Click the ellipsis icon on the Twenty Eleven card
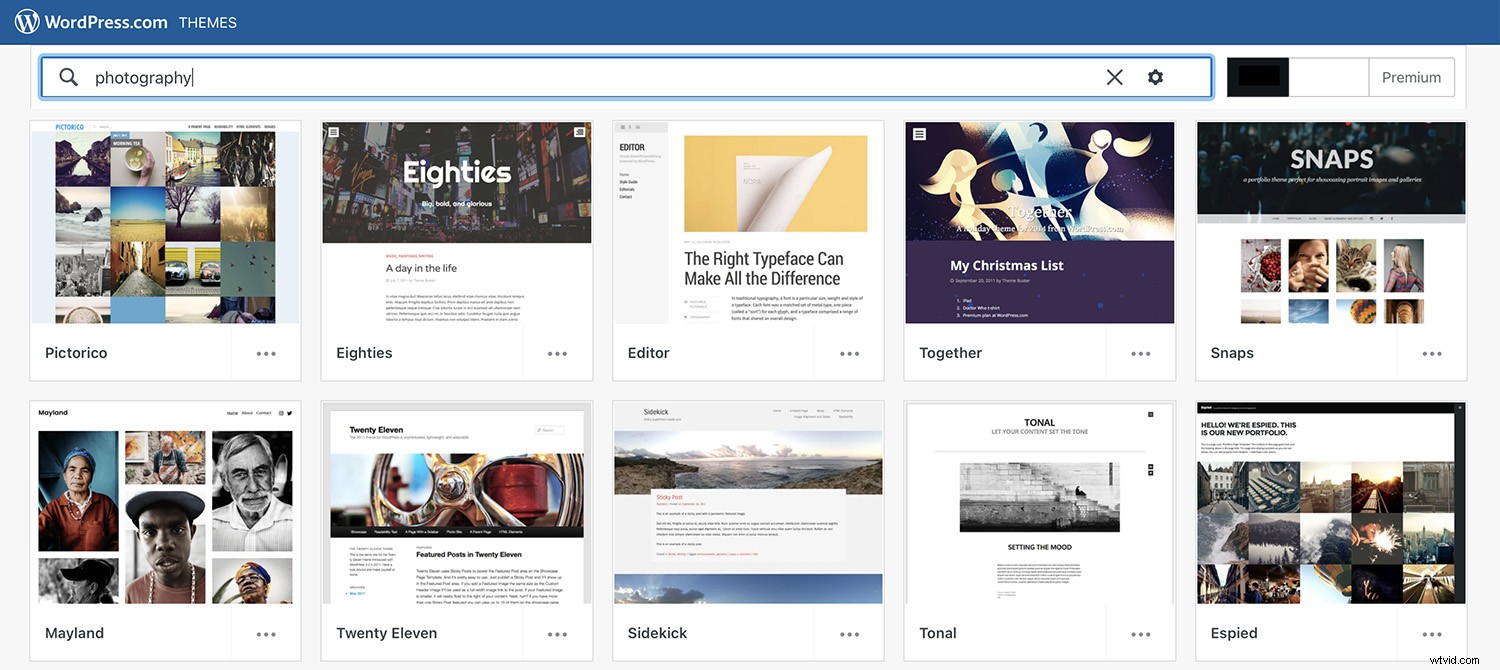The height and width of the screenshot is (670, 1500). click(556, 634)
